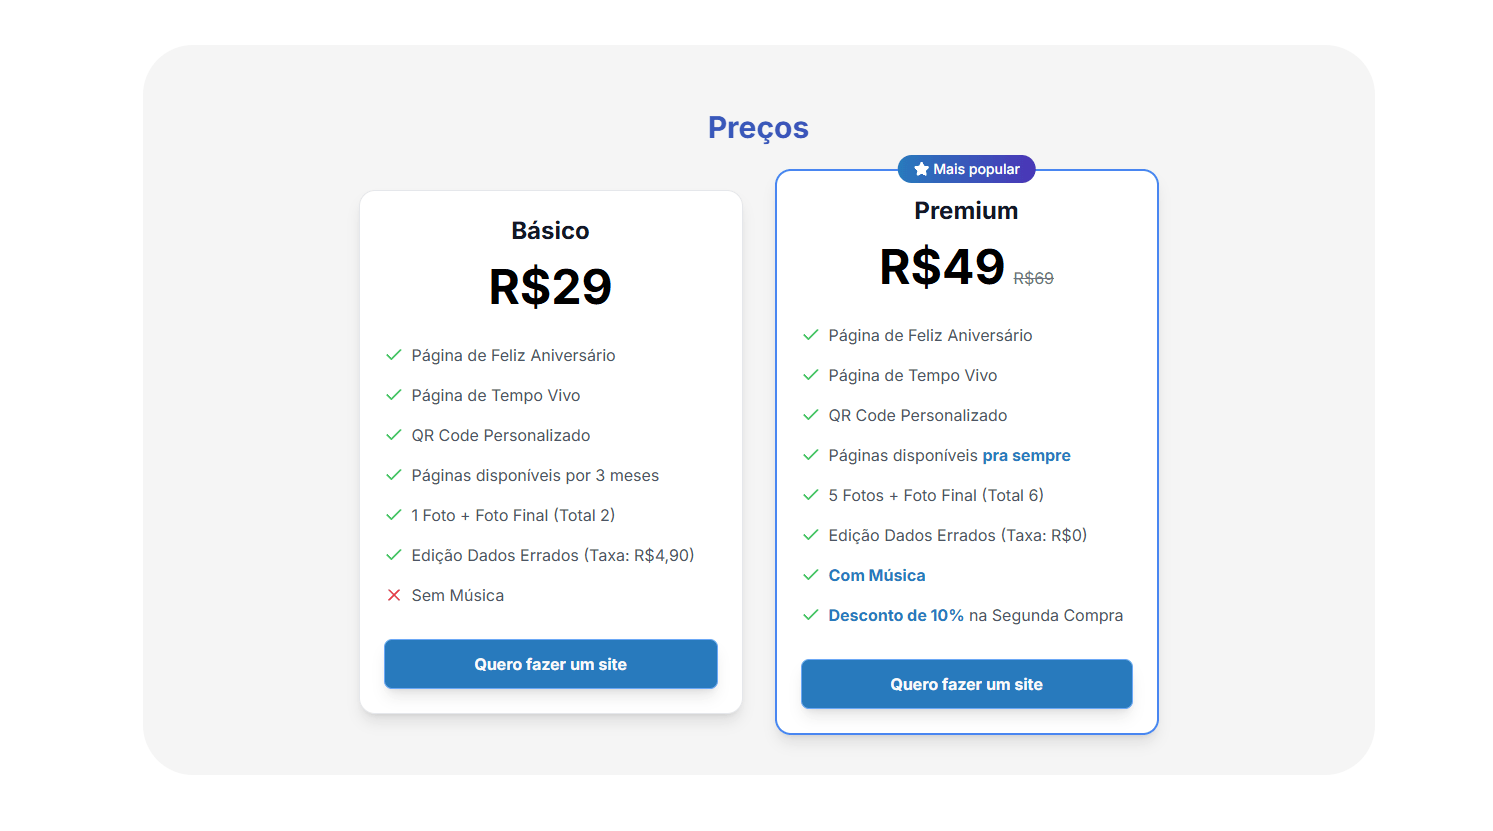1493x831 pixels.
Task: Click the checkmark next to Desconto de 10%
Action: pos(810,614)
